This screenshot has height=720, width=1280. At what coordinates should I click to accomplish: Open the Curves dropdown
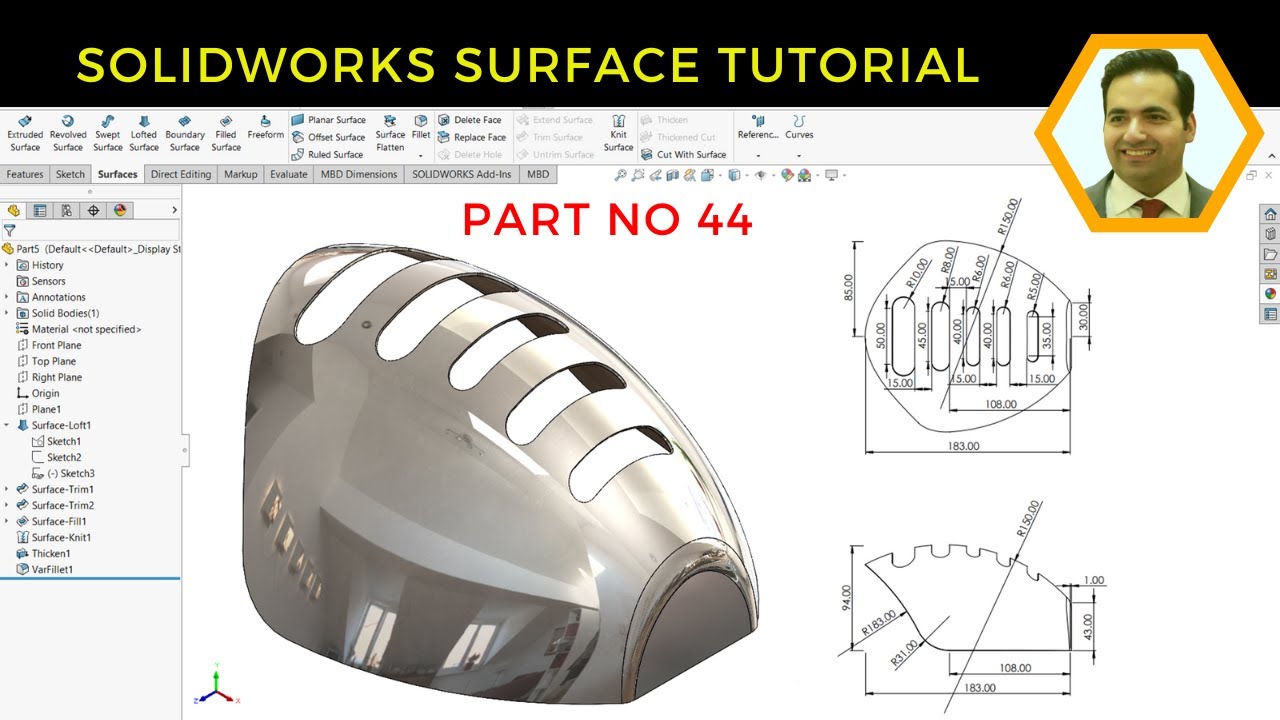[799, 155]
